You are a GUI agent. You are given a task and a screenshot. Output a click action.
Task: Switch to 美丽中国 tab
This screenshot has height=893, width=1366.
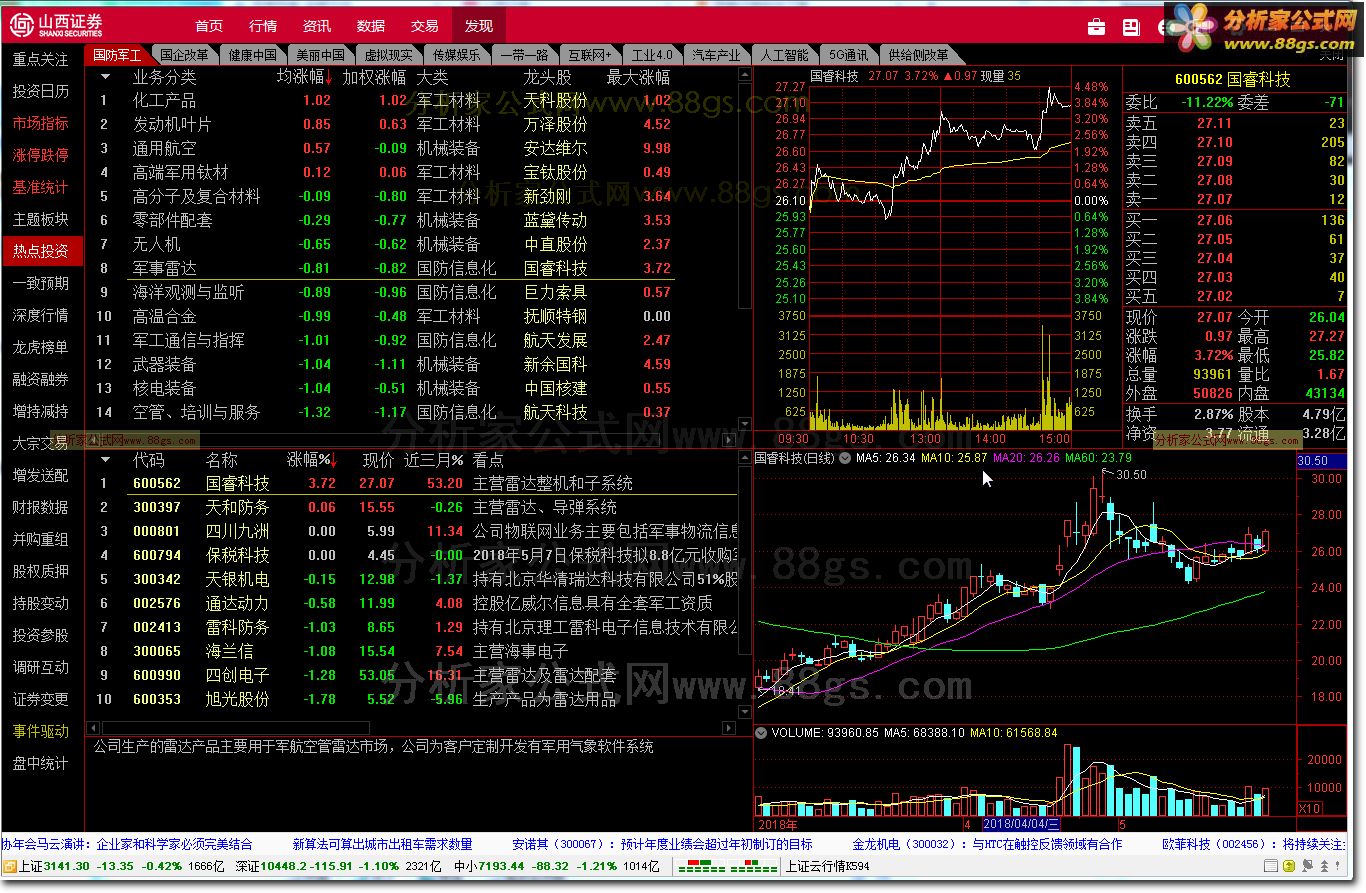(320, 55)
